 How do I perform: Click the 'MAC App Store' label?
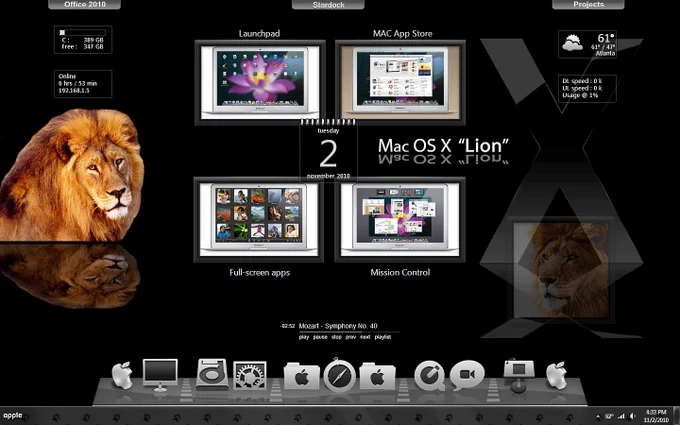coord(402,33)
